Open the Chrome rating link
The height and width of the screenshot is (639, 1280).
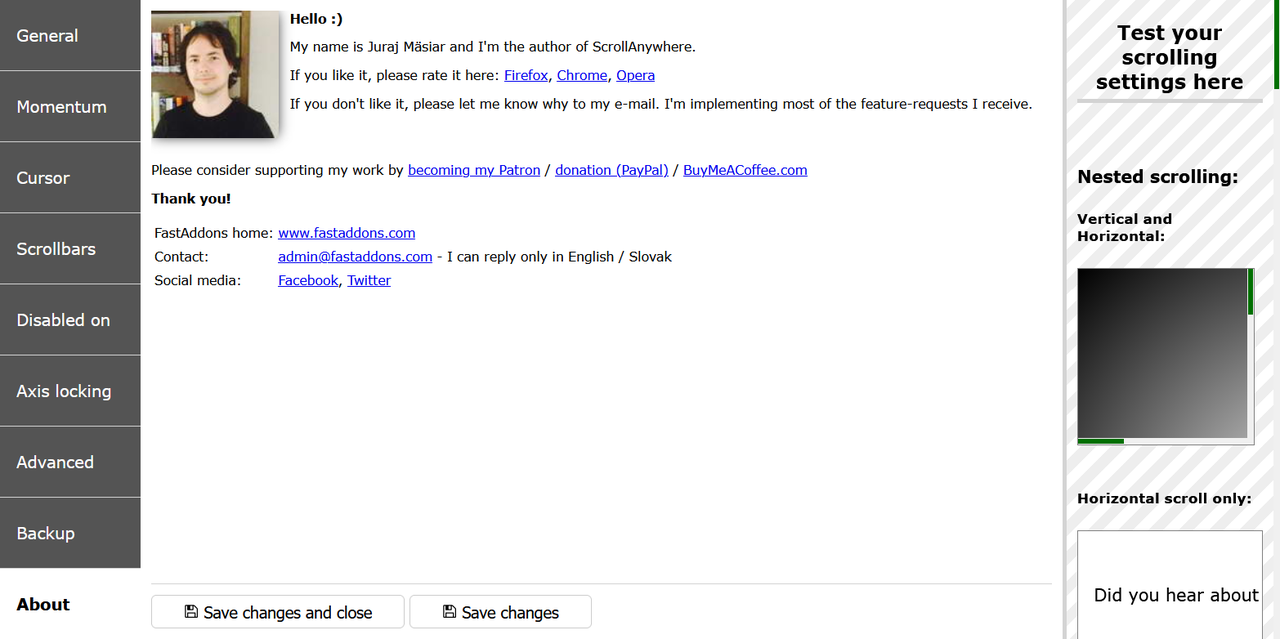[582, 75]
